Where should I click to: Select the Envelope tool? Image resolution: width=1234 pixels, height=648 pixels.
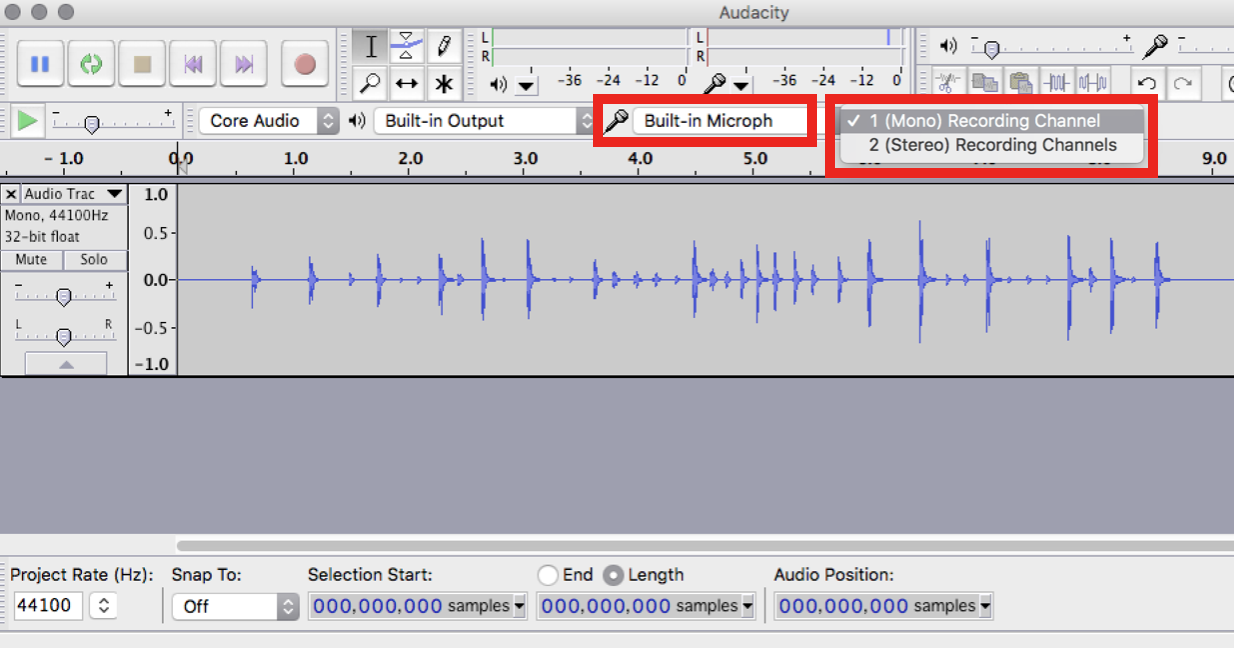pos(406,46)
